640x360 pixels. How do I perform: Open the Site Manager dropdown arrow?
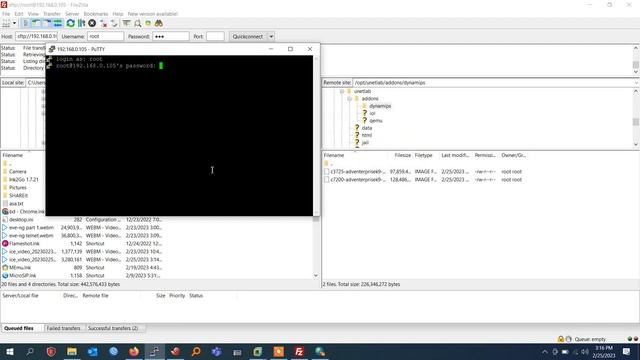point(15,23)
